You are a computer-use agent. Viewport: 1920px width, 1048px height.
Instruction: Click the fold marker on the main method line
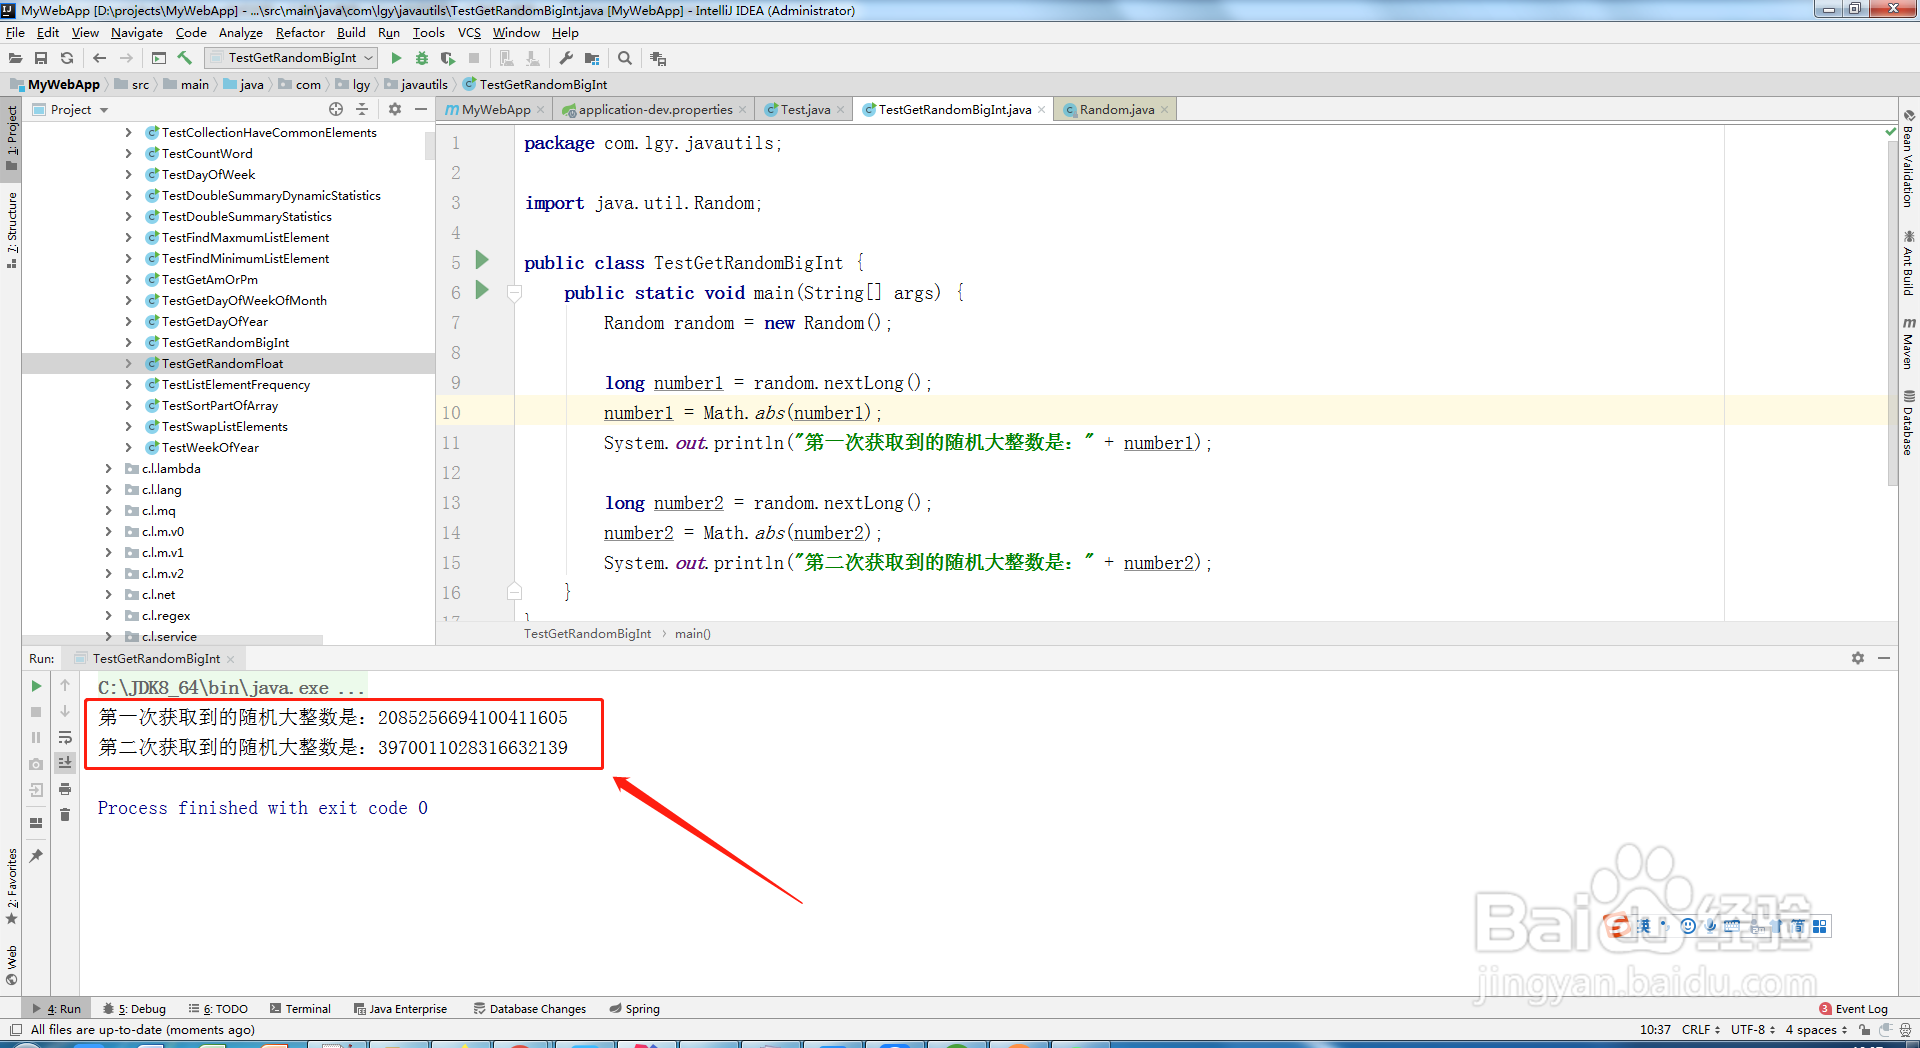coord(514,293)
